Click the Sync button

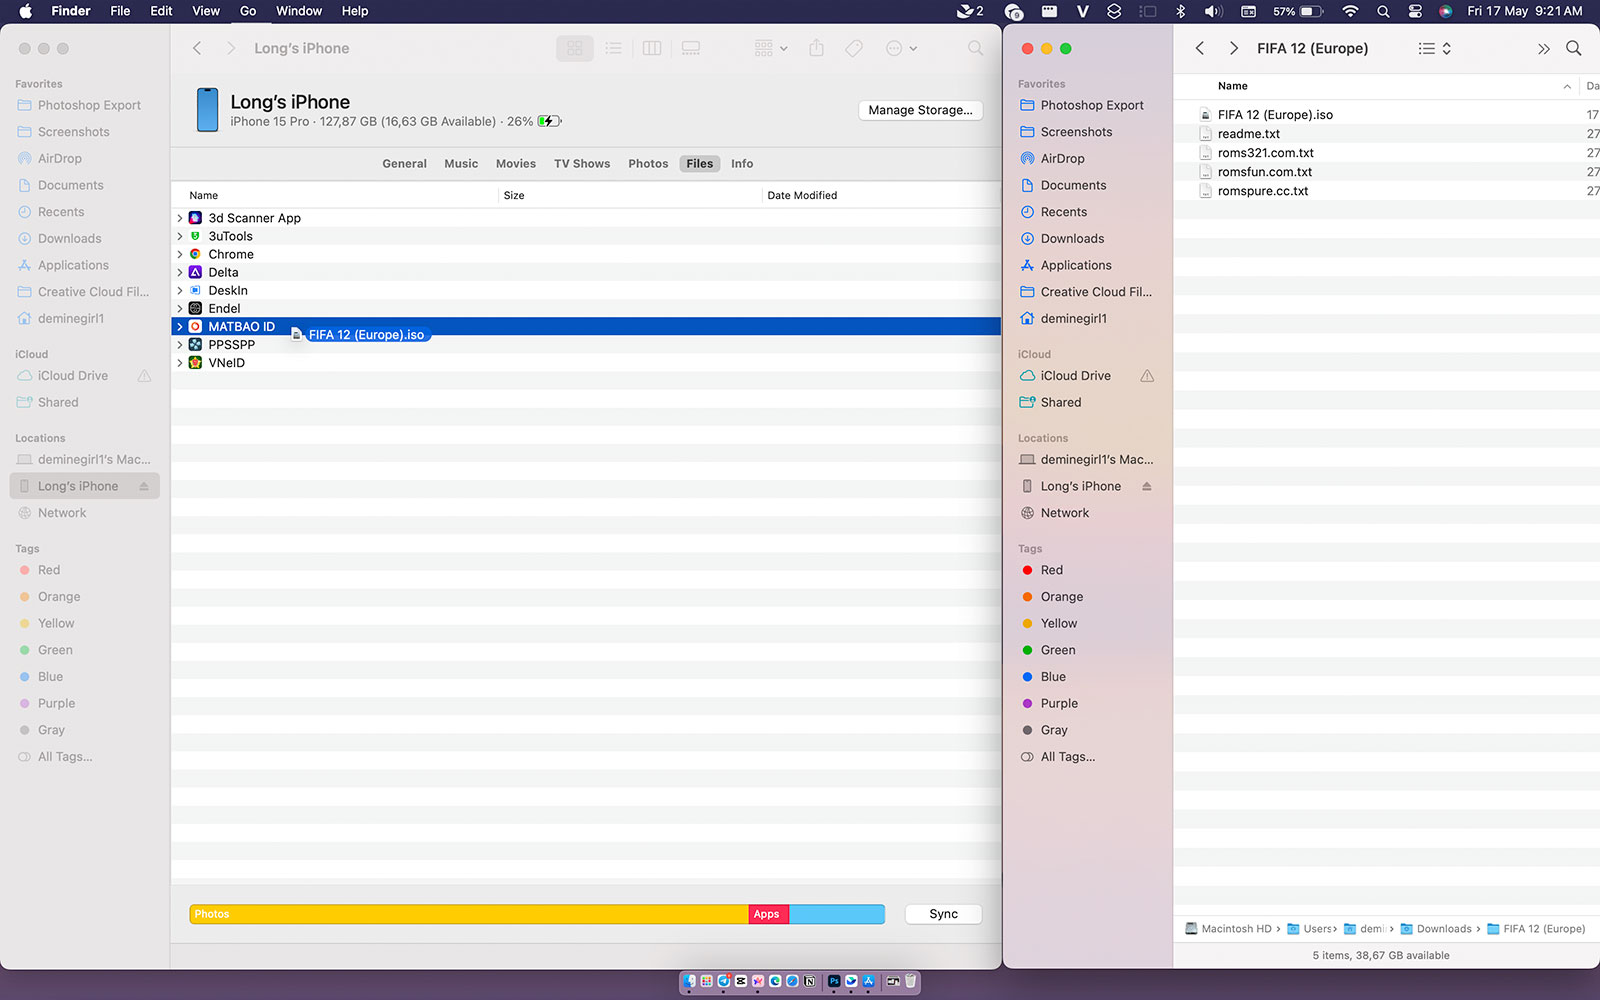(x=943, y=914)
